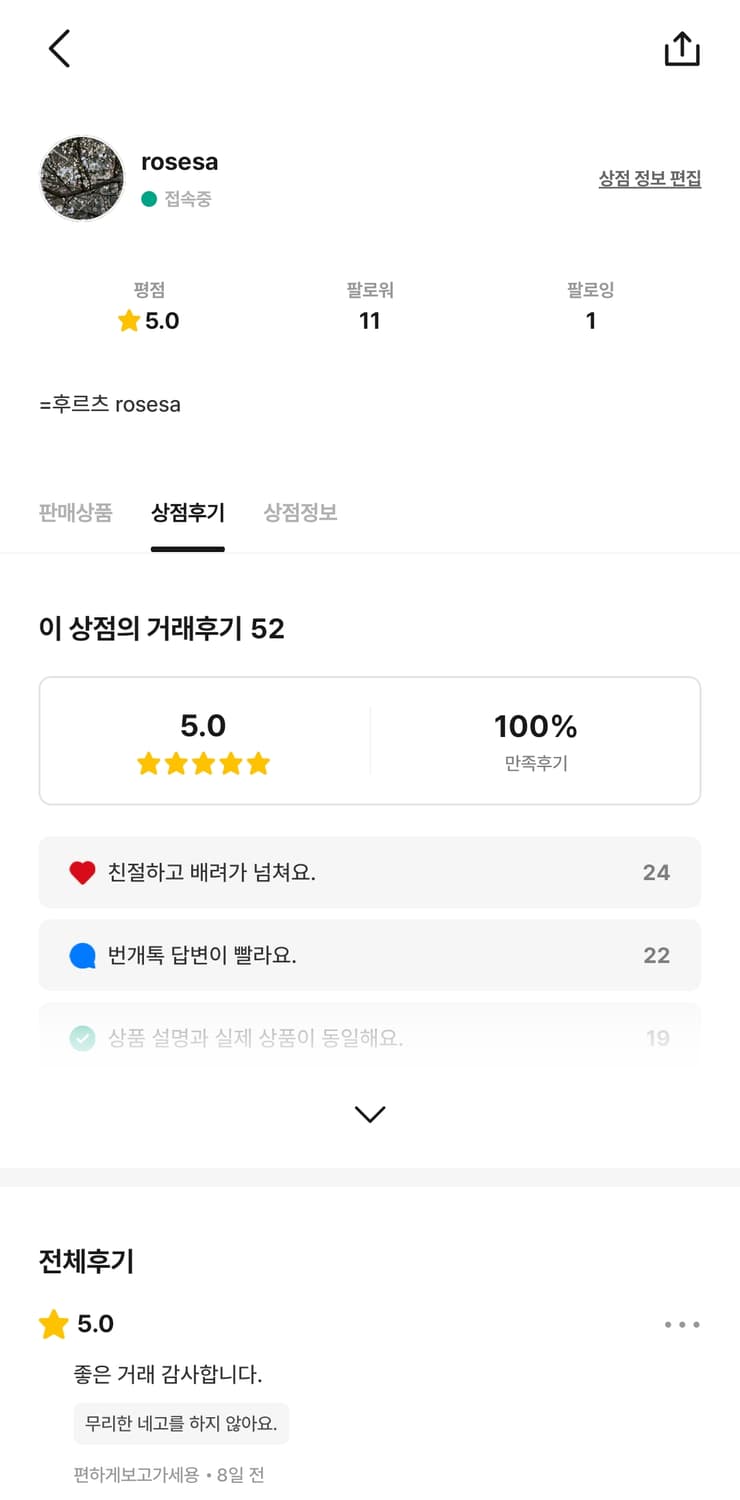
Task: Switch to 판매상품 tab
Action: 76,513
